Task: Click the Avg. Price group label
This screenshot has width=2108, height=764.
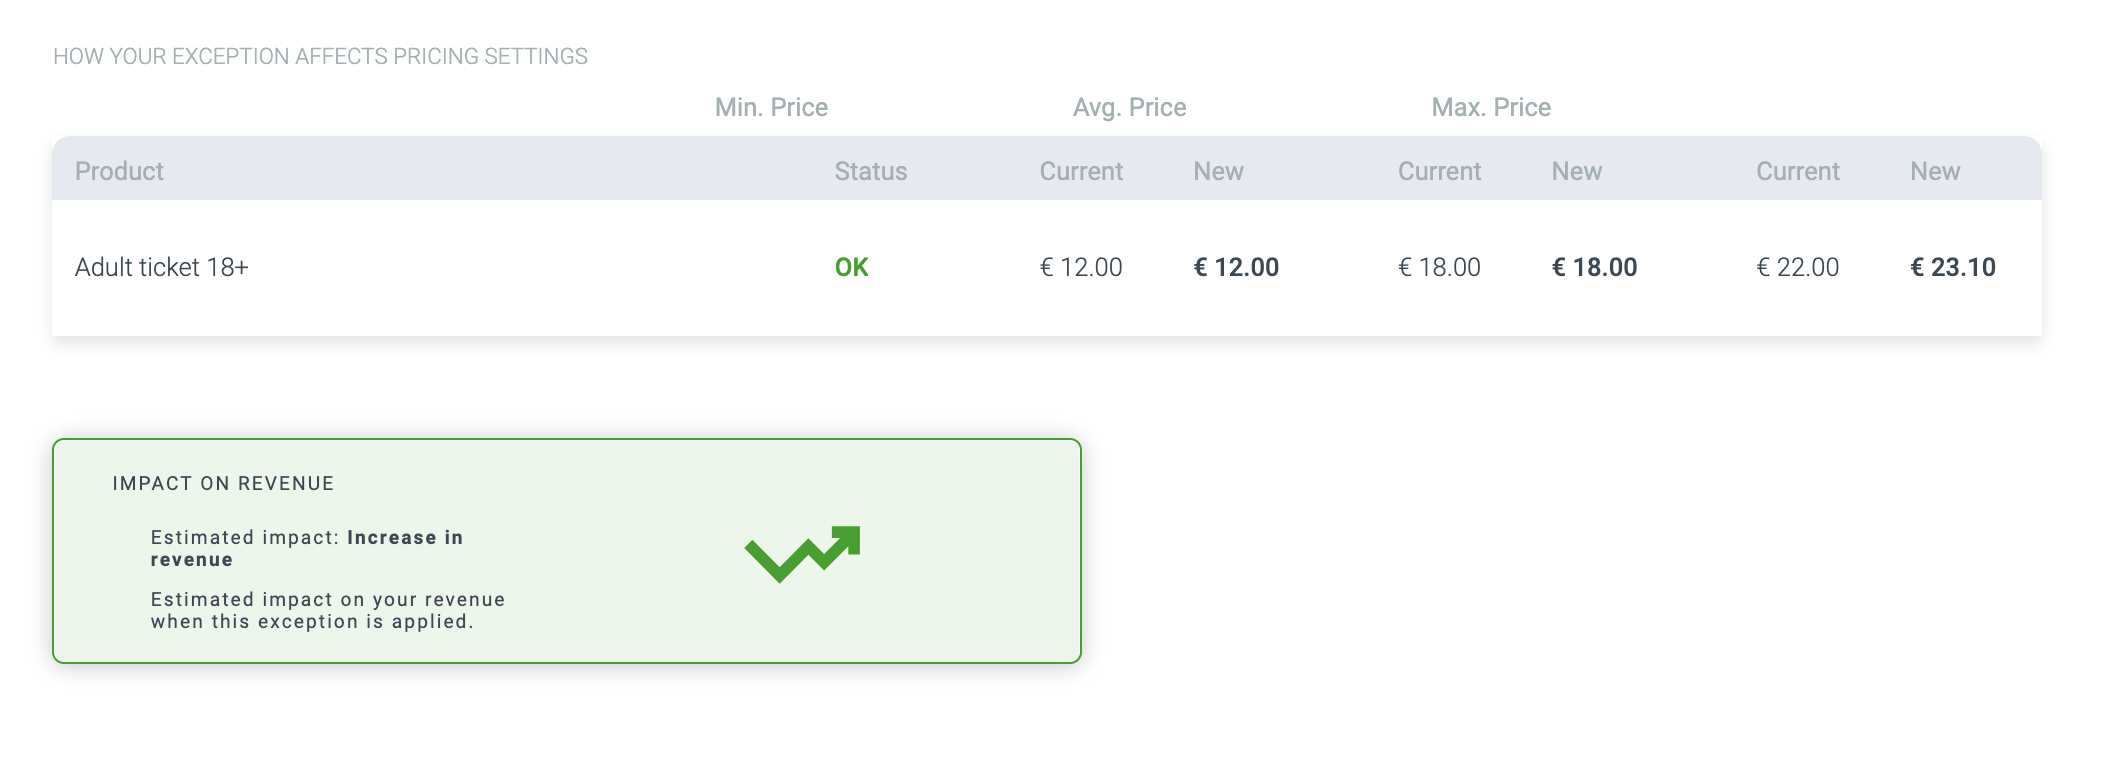Action: click(x=1129, y=107)
